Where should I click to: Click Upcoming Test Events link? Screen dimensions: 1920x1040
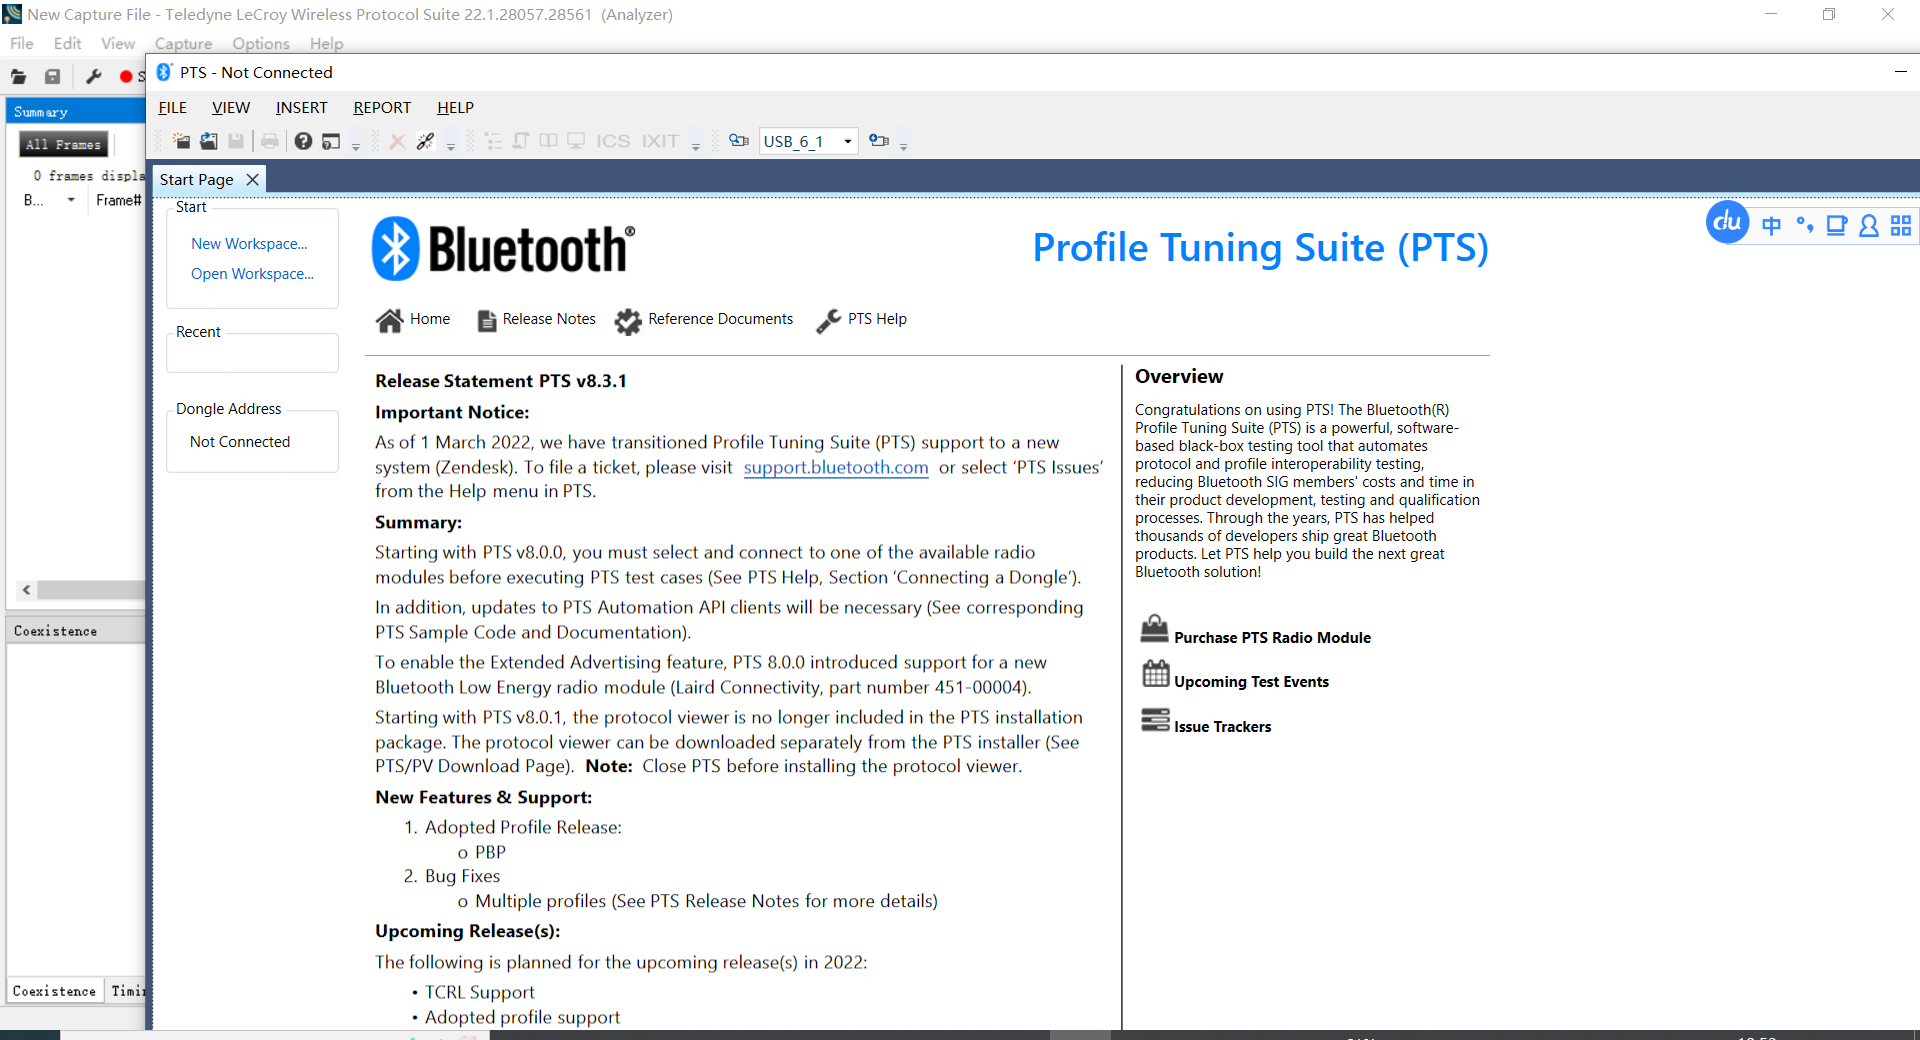1235,676
